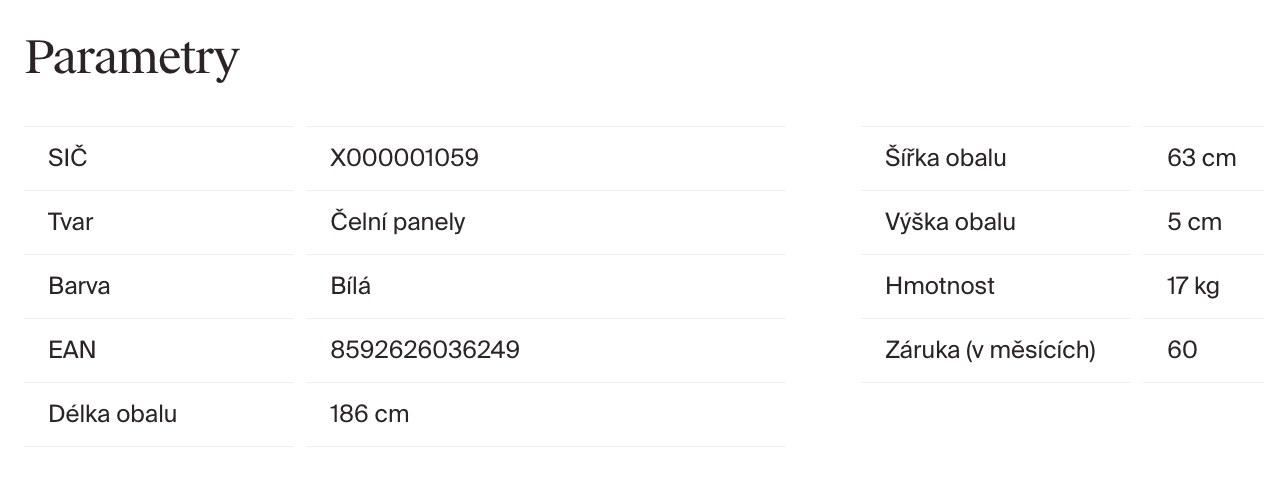Click the SIČ value X000001059
Viewport: 1264px width, 486px height.
tap(404, 158)
